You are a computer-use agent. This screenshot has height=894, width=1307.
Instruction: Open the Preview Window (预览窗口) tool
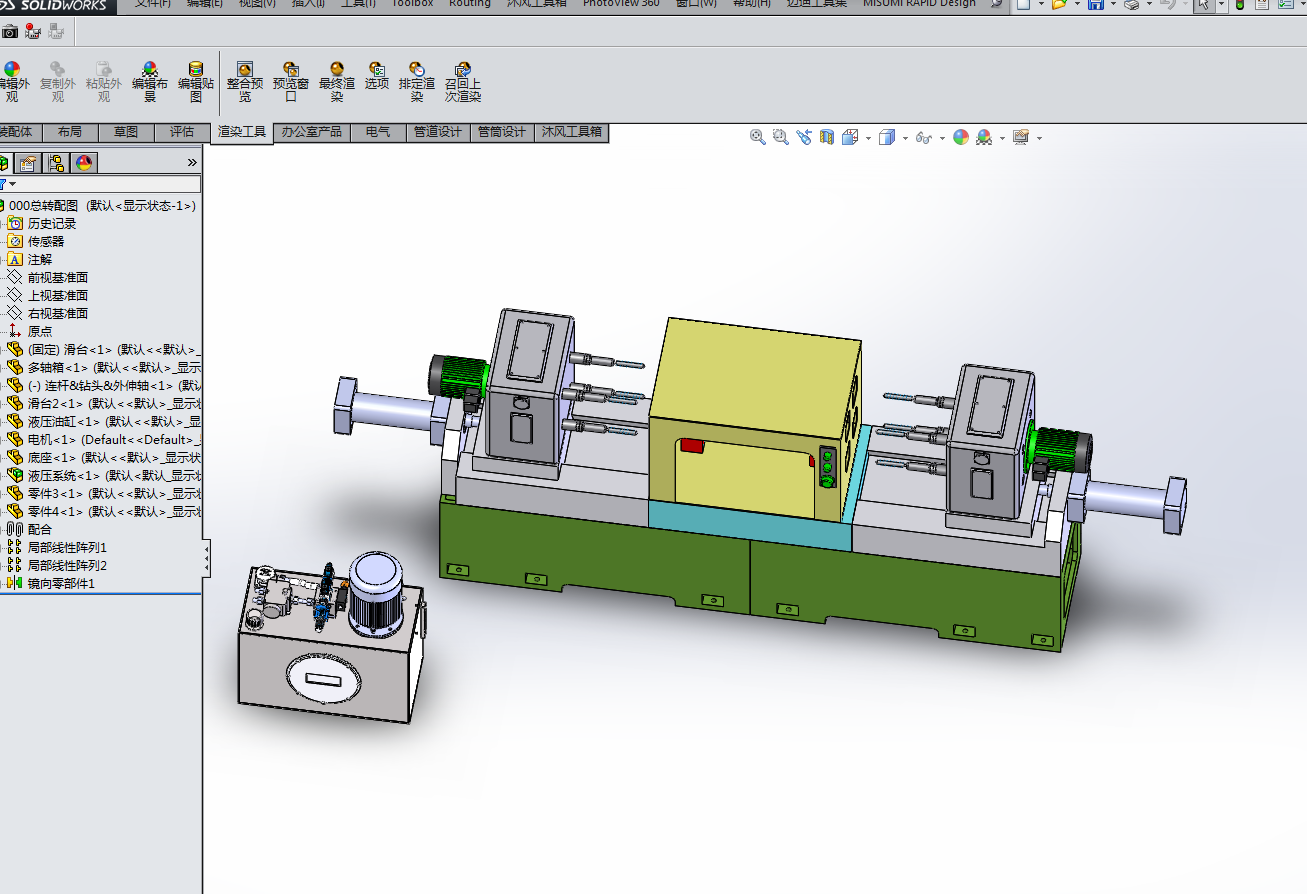[x=291, y=81]
